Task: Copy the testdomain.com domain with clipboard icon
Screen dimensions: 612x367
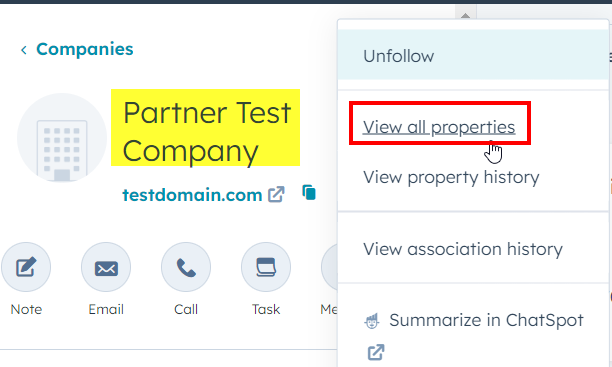Action: click(x=309, y=193)
